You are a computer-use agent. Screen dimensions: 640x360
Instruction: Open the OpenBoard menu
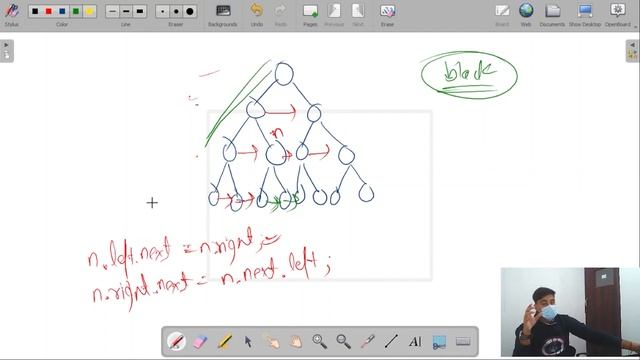tap(618, 15)
